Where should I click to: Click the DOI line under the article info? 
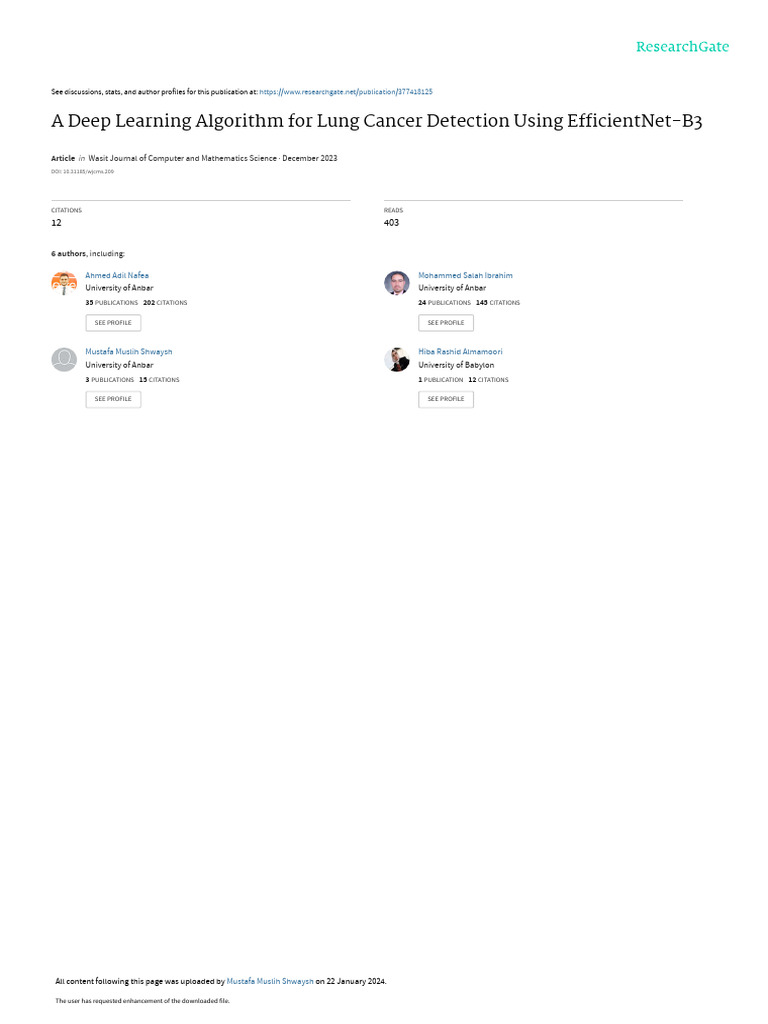coord(82,172)
